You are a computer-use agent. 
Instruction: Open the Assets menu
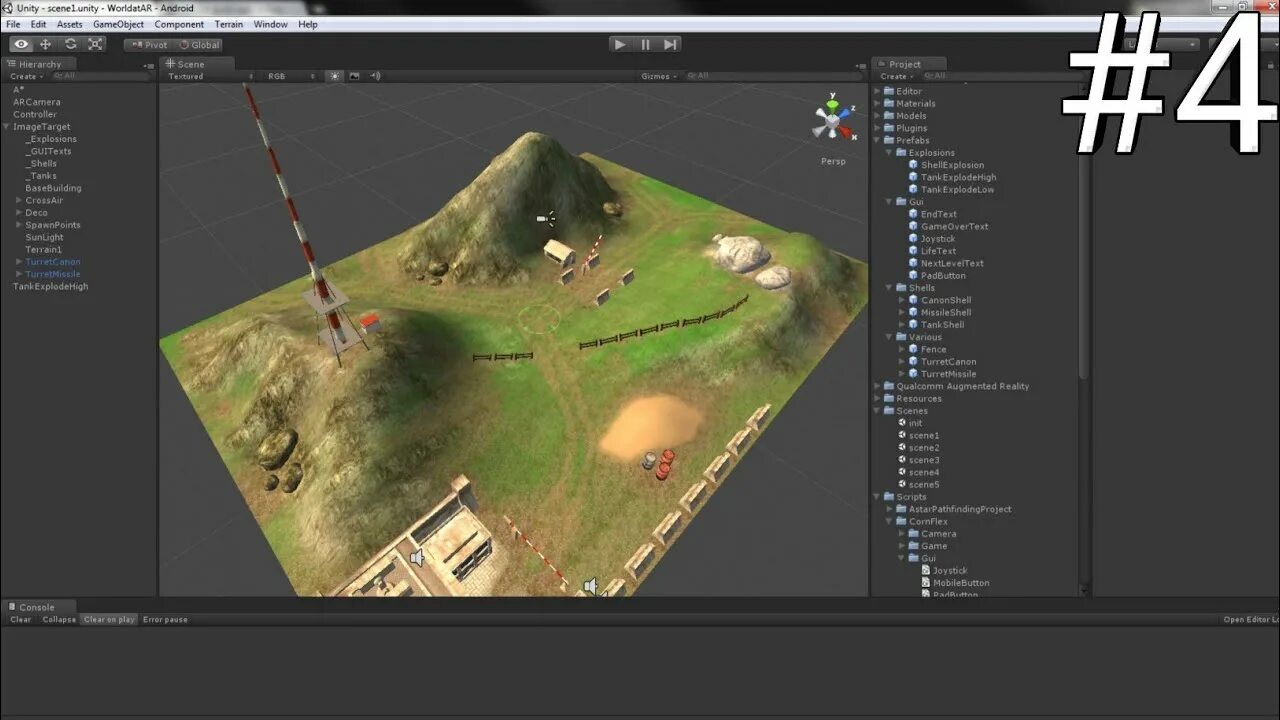70,24
